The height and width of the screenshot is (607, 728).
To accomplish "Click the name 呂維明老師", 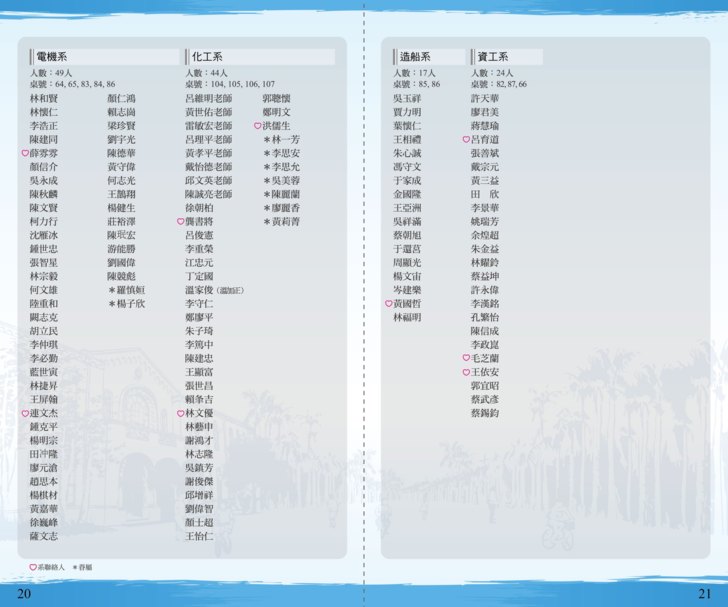I will pos(208,99).
